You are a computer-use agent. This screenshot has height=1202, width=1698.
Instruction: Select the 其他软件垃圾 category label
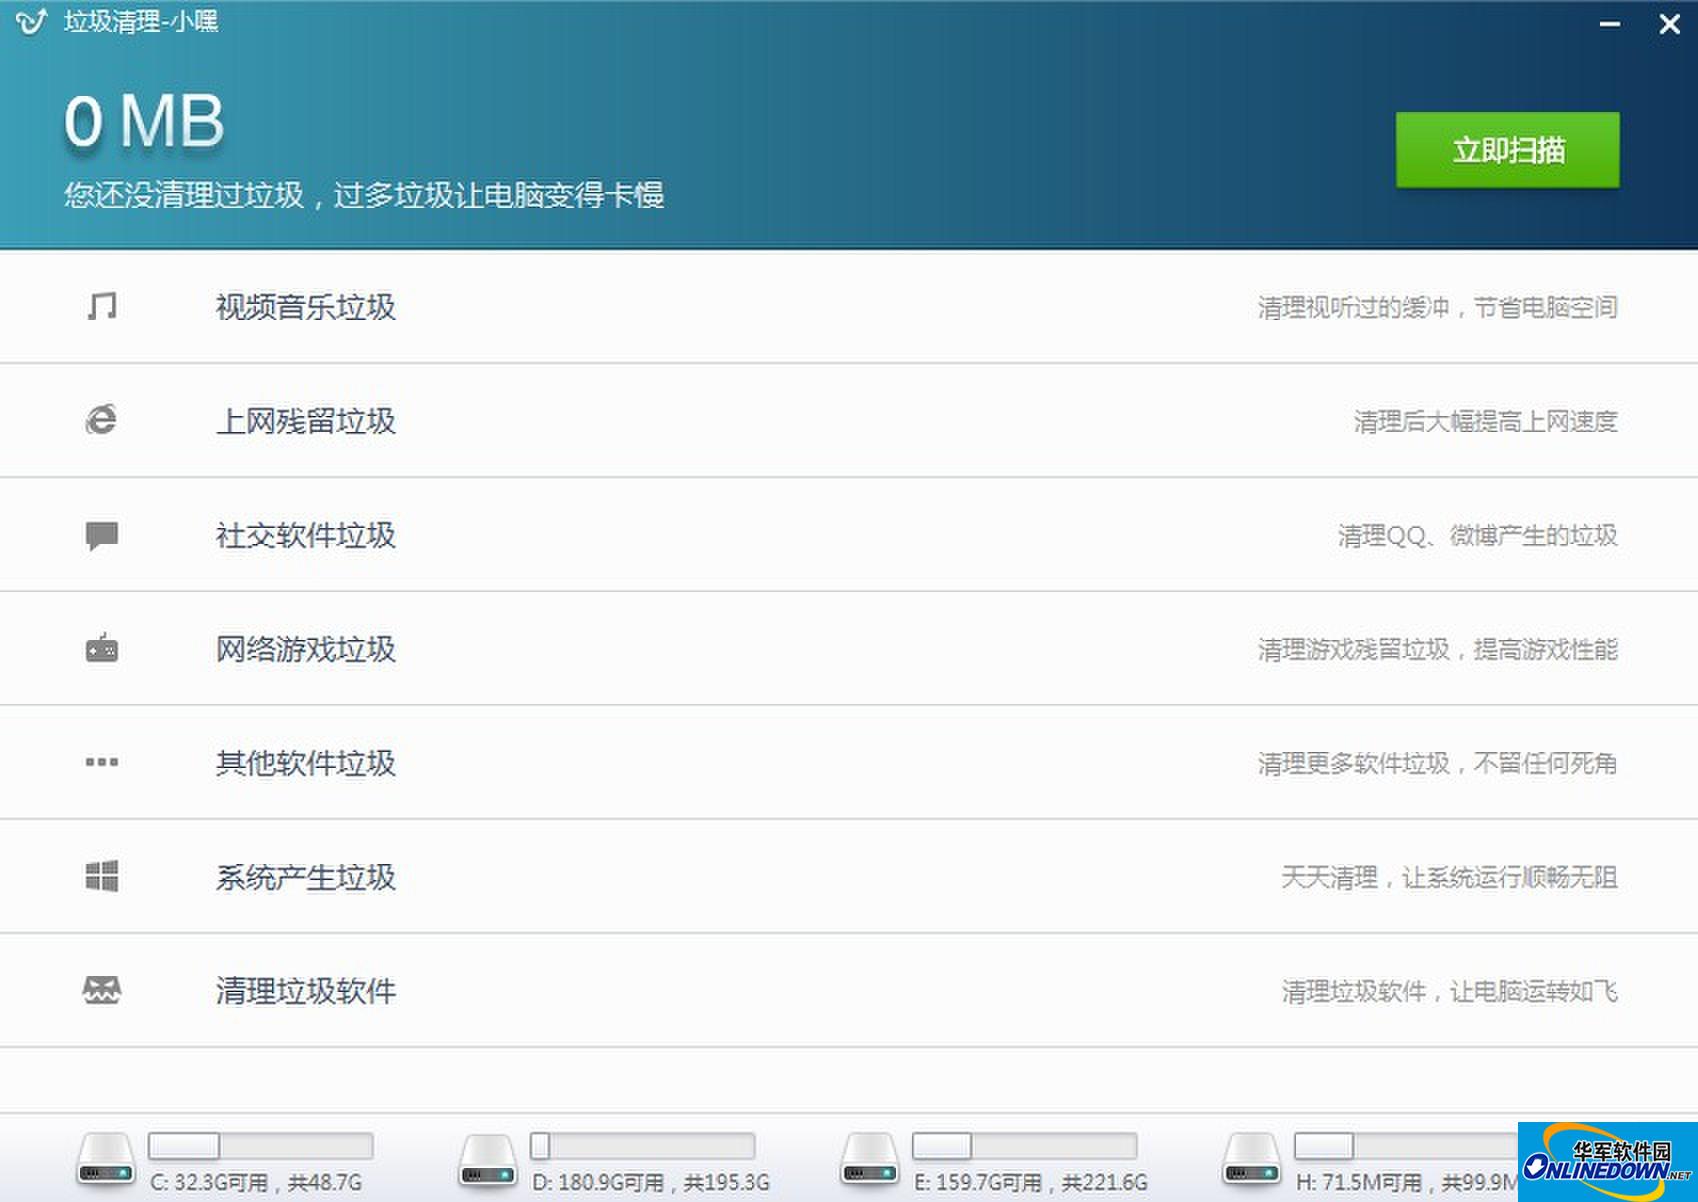point(306,763)
